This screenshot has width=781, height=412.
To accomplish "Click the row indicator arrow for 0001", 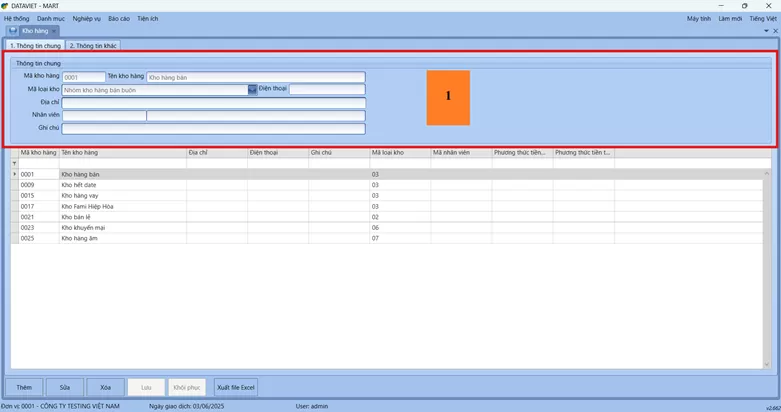I will 14,174.
